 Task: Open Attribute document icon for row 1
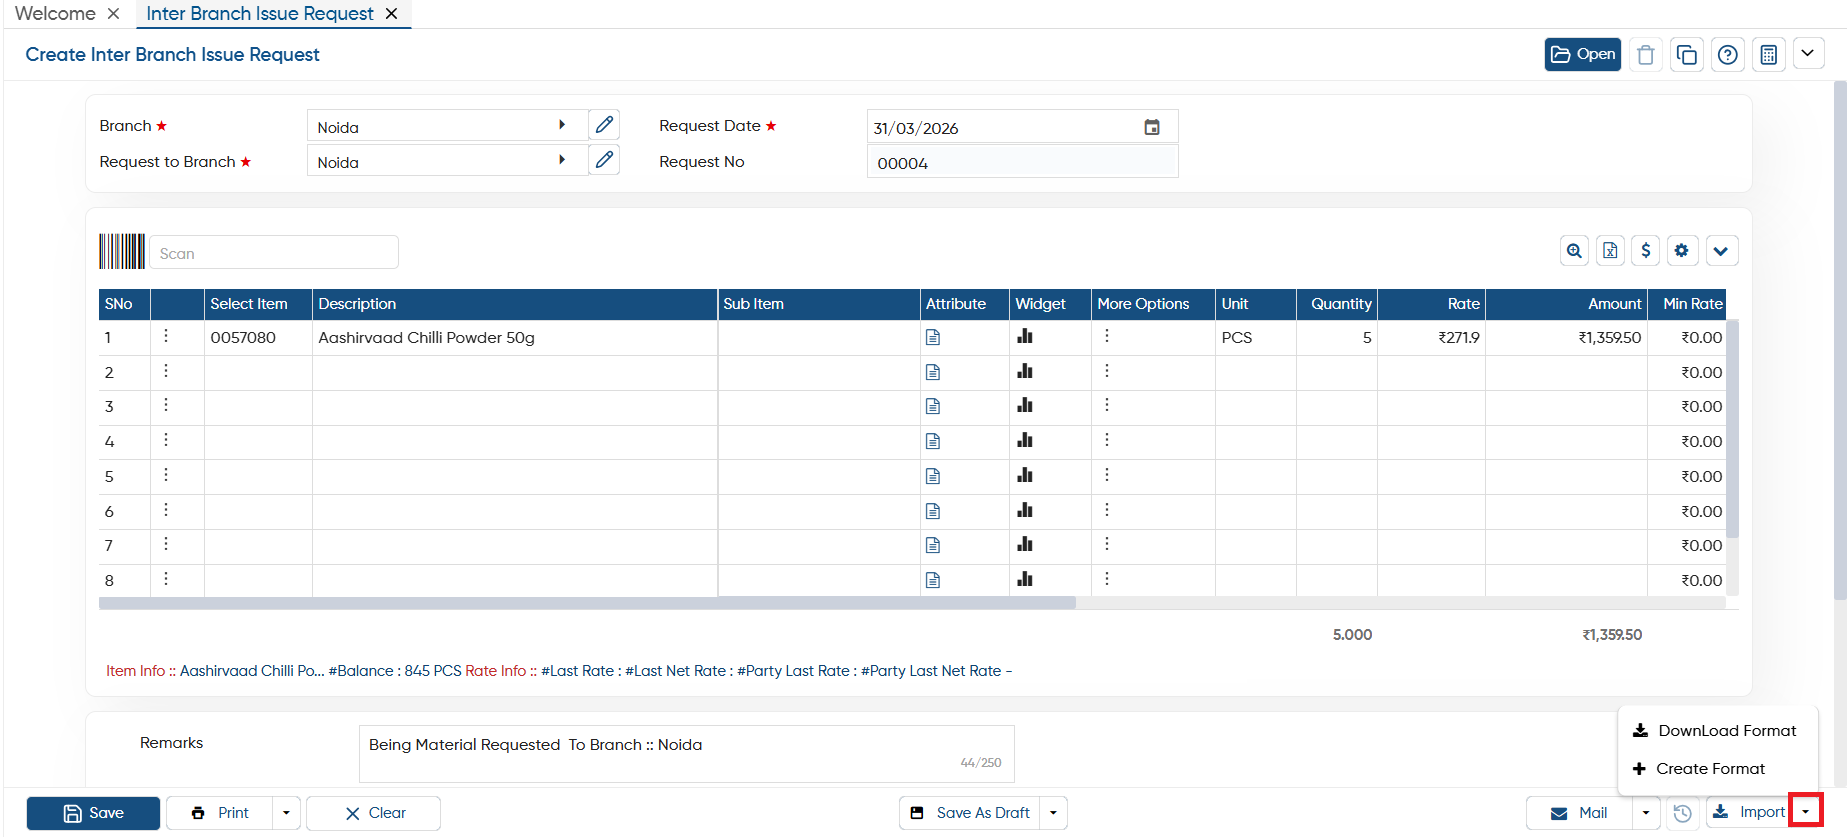click(933, 337)
